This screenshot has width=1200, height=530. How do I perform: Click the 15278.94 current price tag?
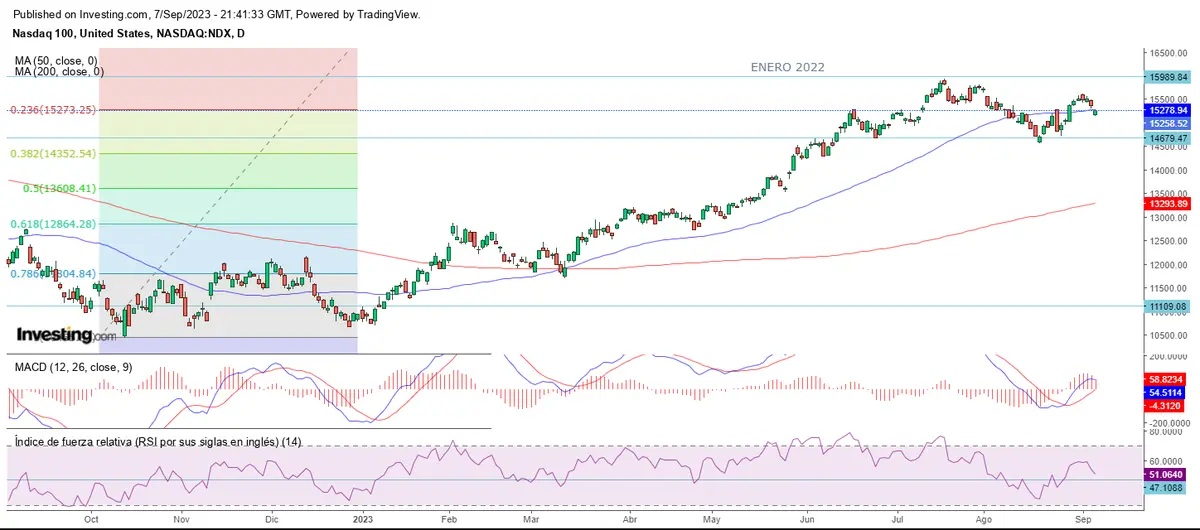click(x=1168, y=110)
